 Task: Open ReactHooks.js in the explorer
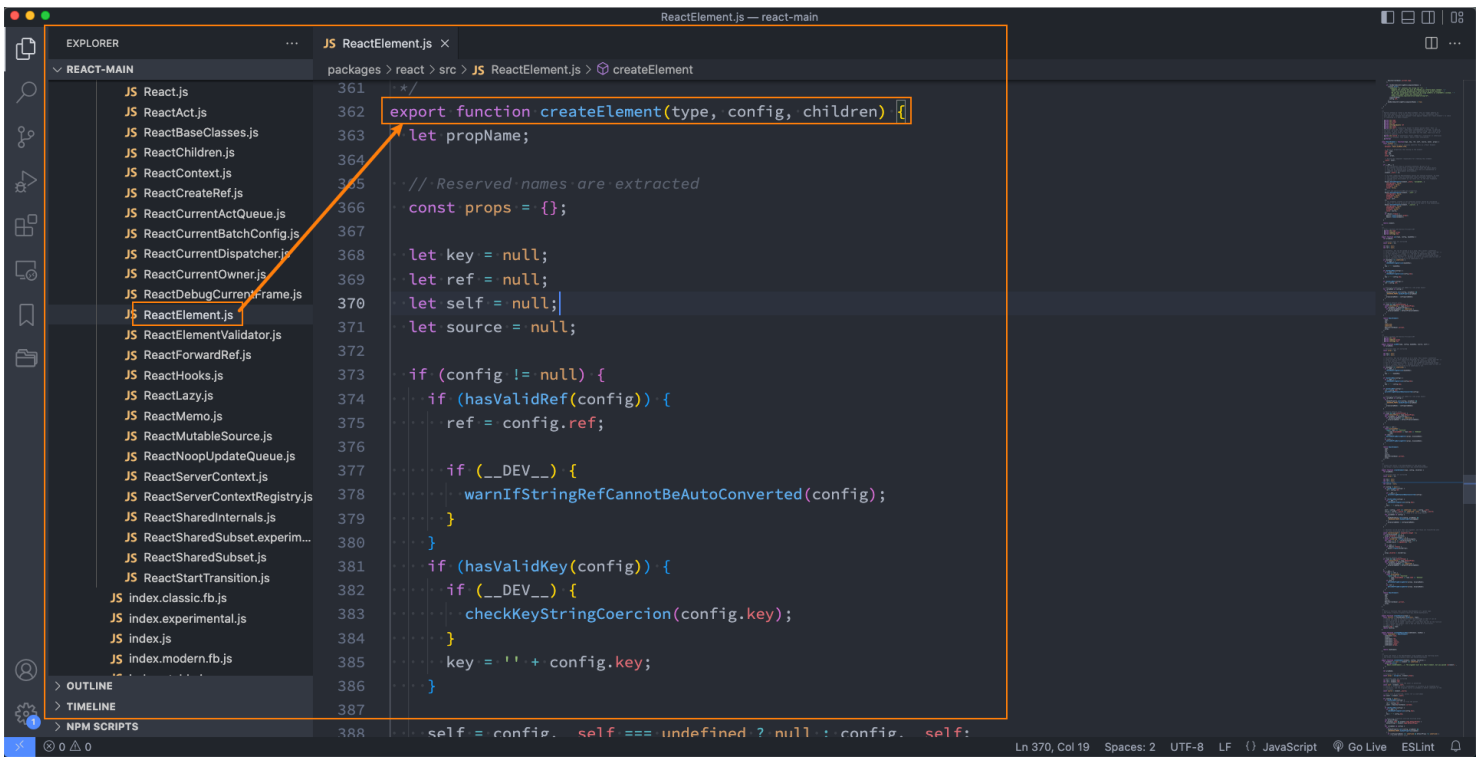click(183, 375)
